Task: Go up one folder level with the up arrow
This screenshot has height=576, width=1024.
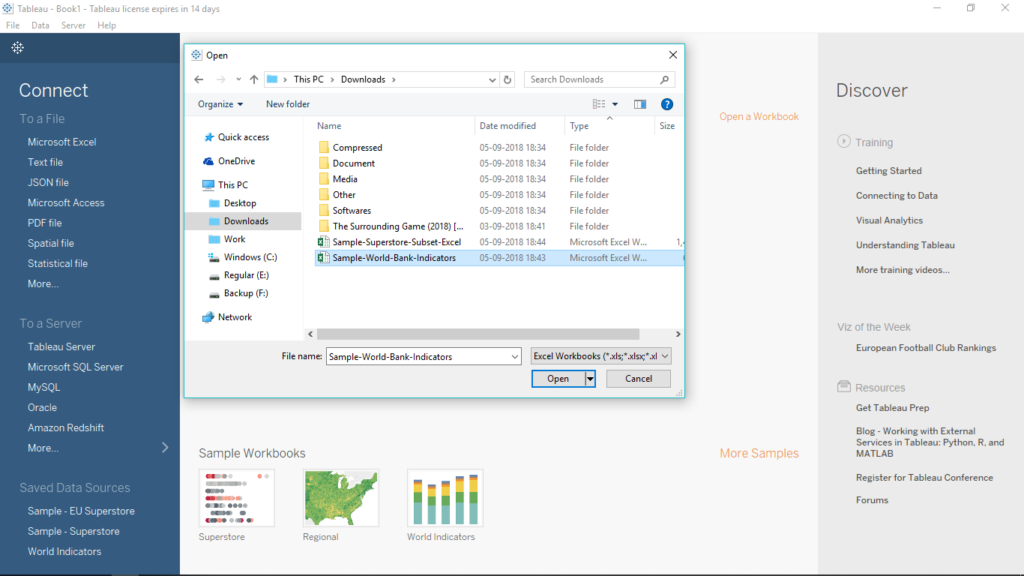Action: coord(254,80)
